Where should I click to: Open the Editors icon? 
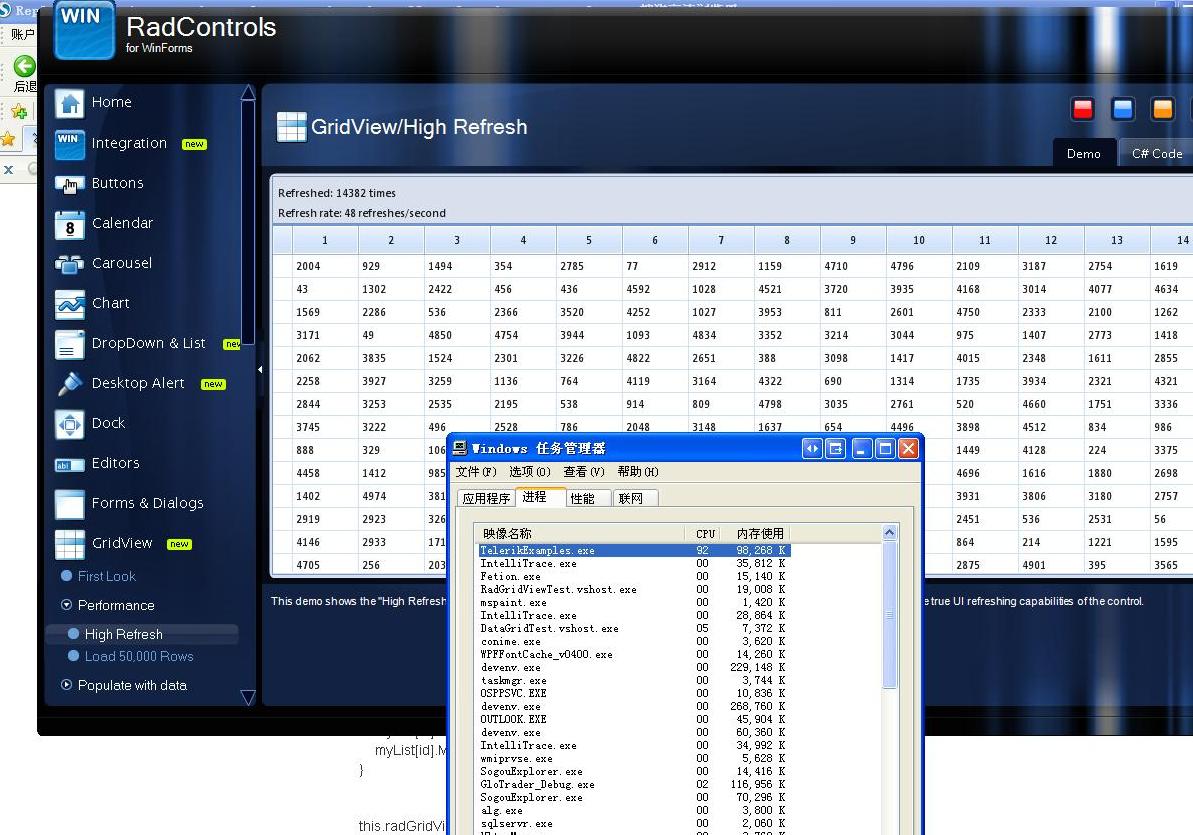(x=69, y=464)
